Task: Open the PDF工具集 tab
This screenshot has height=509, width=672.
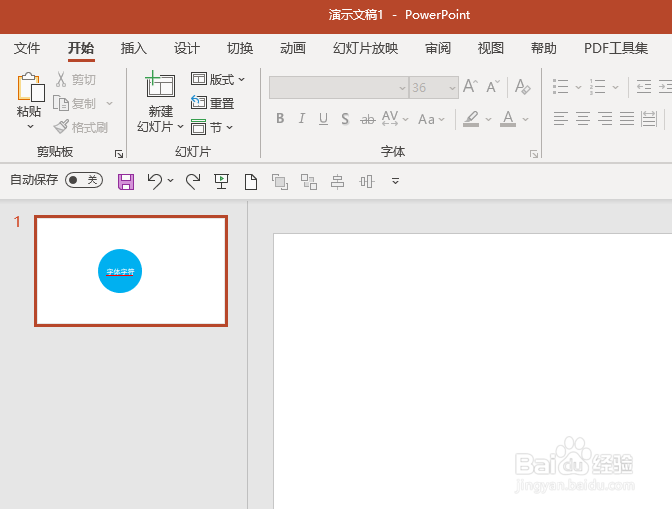Action: pos(616,48)
